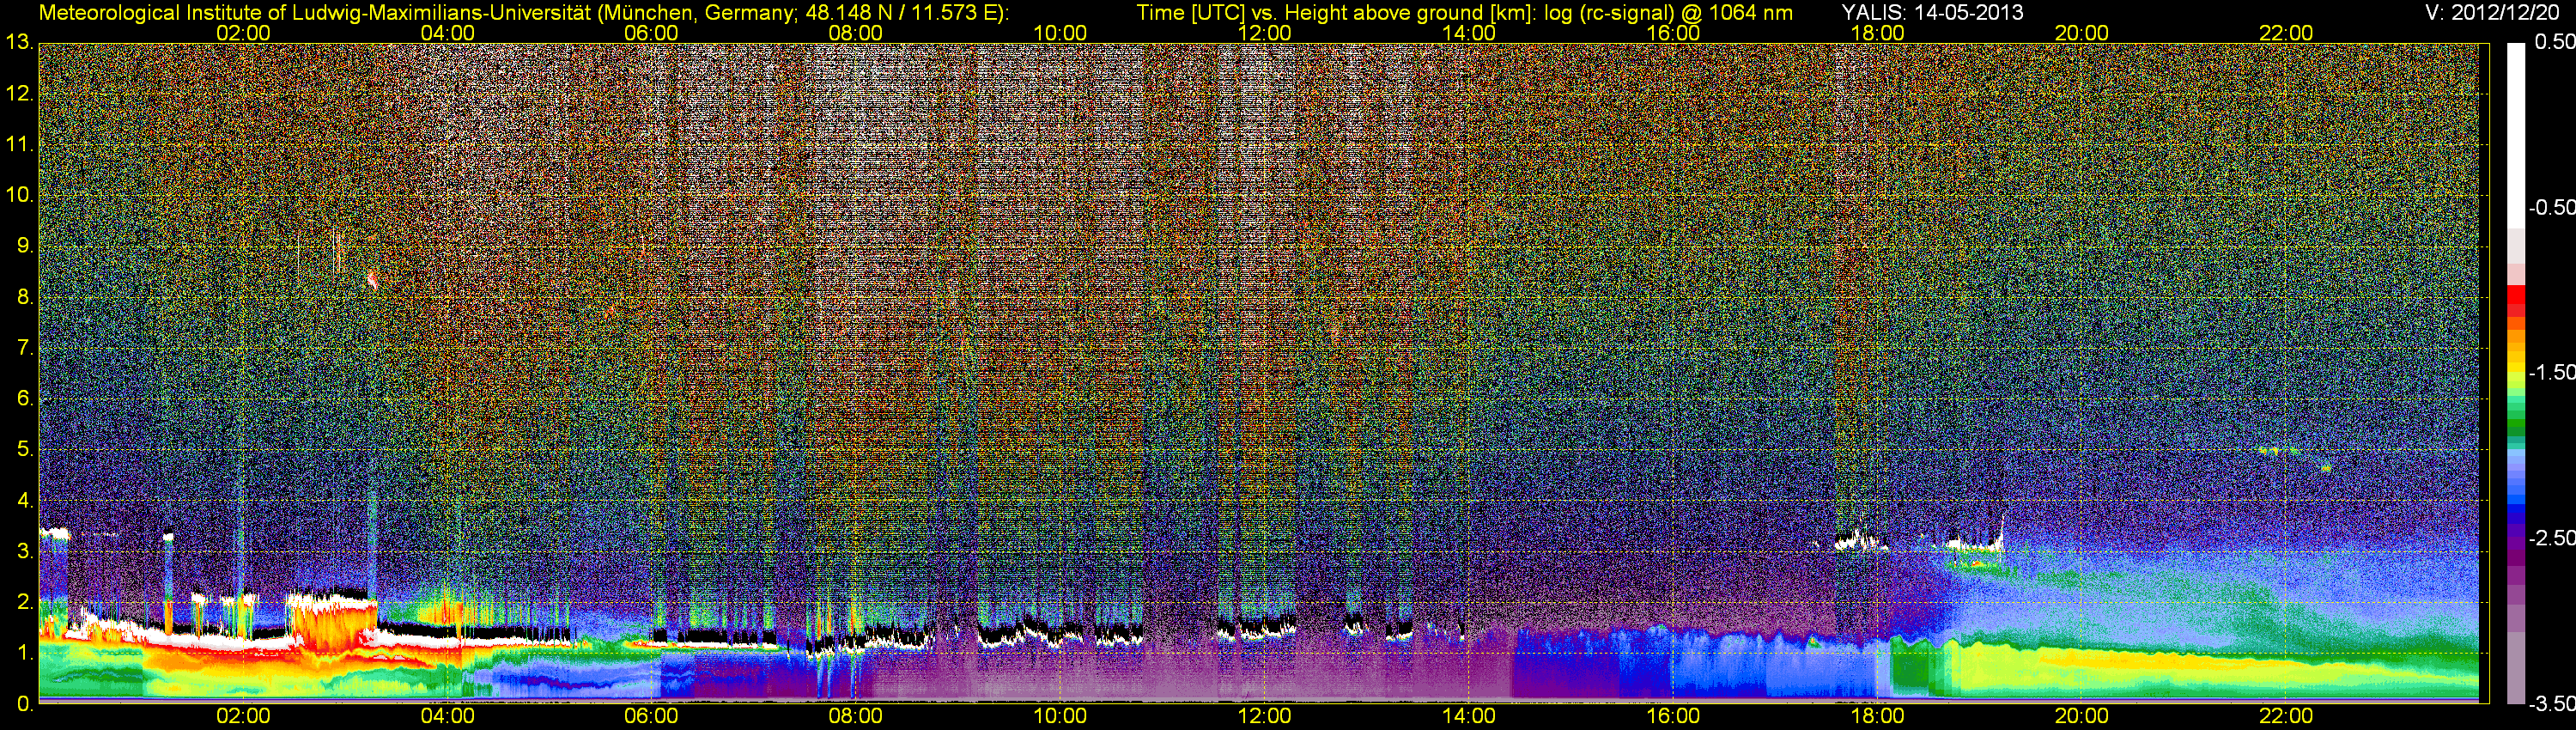The width and height of the screenshot is (2576, 730).
Task: Click the "8." height axis label
Action: [x=25, y=297]
